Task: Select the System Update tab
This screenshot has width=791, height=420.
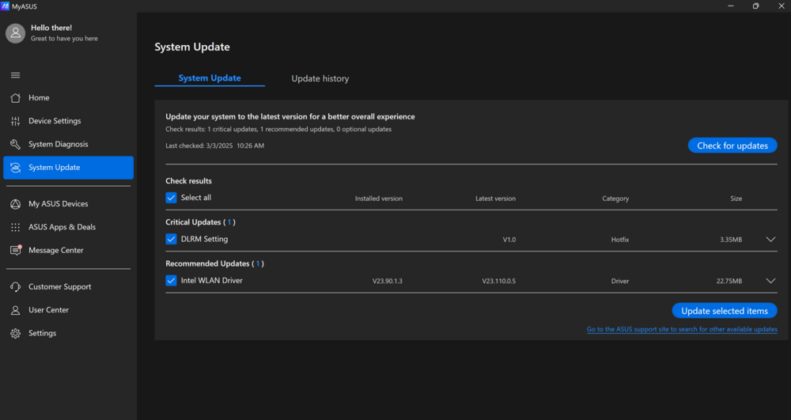Action: 209,78
